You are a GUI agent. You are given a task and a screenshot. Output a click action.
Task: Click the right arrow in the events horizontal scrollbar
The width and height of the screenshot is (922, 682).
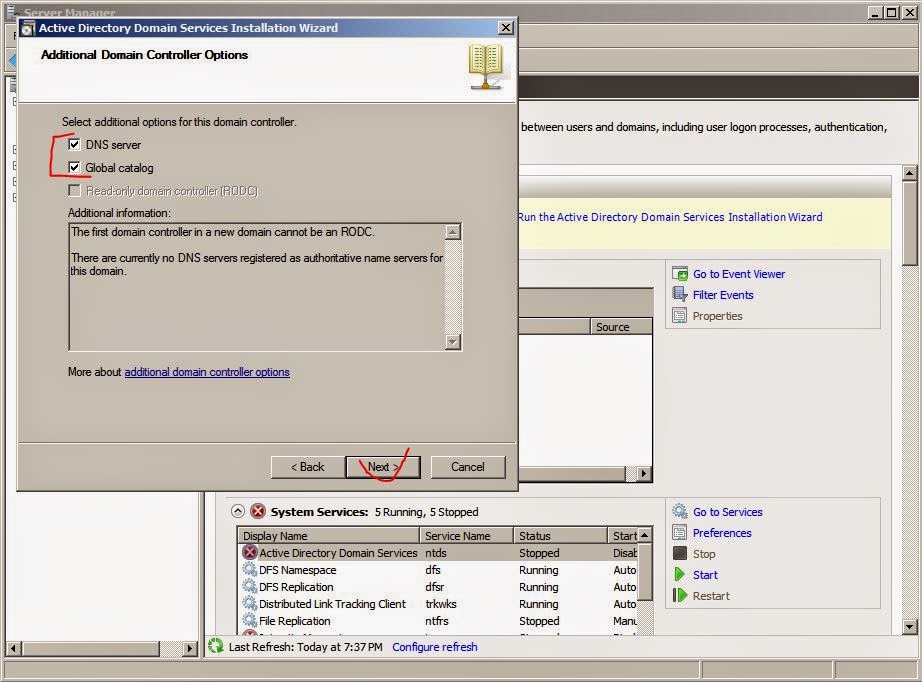click(644, 473)
